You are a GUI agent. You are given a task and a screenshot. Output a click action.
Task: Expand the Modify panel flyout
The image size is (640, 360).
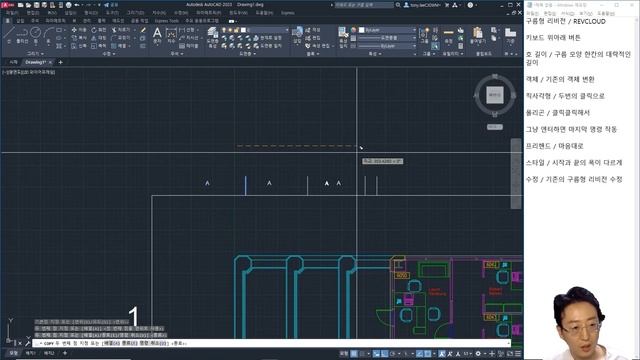point(109,53)
